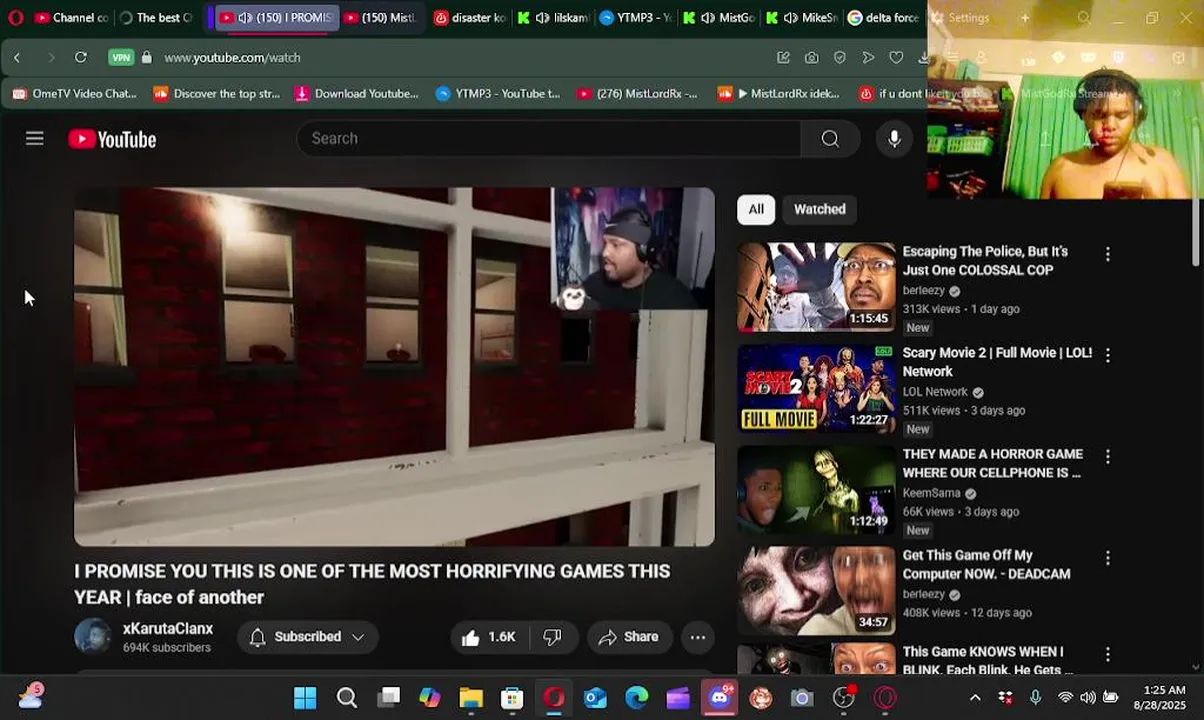This screenshot has height=720, width=1204.
Task: Reload the page in Opera
Action: (x=81, y=58)
